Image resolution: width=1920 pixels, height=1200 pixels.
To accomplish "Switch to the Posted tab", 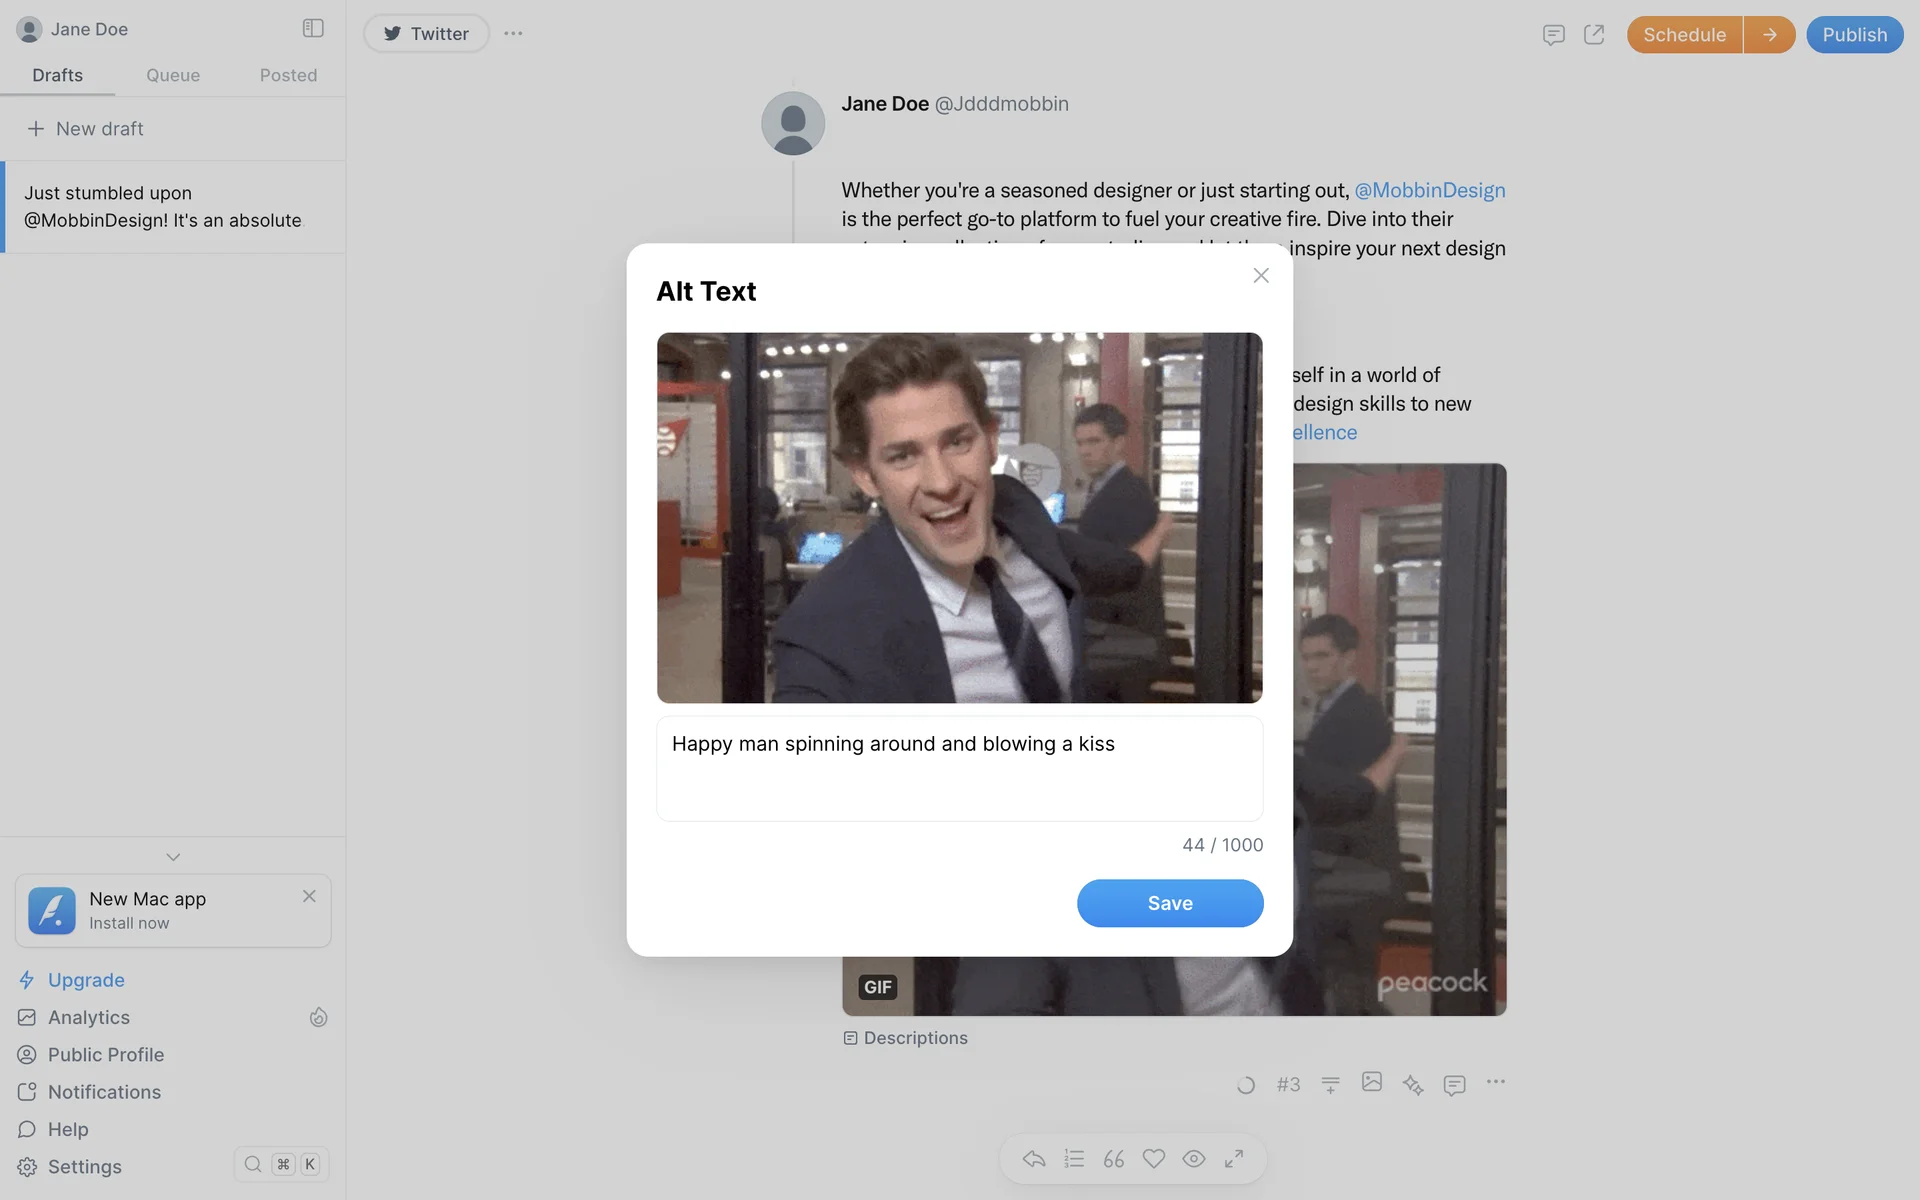I will click(x=288, y=75).
